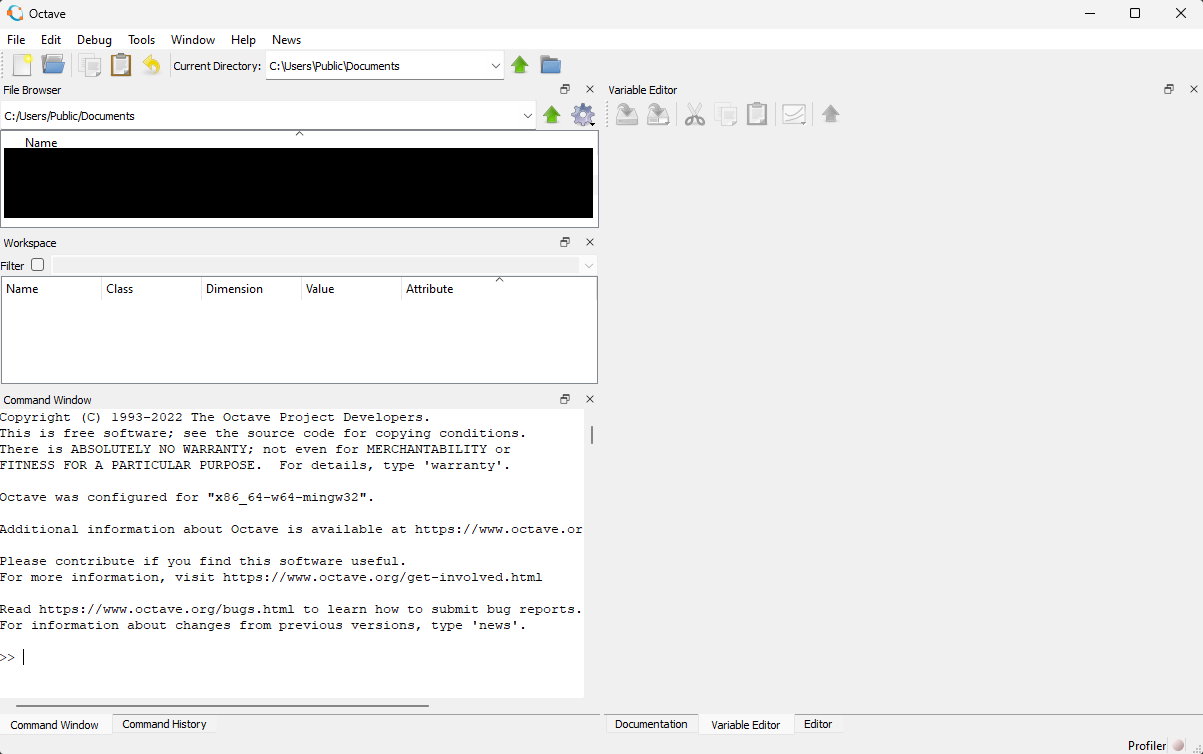
Task: Open the Tools menu
Action: coord(142,40)
